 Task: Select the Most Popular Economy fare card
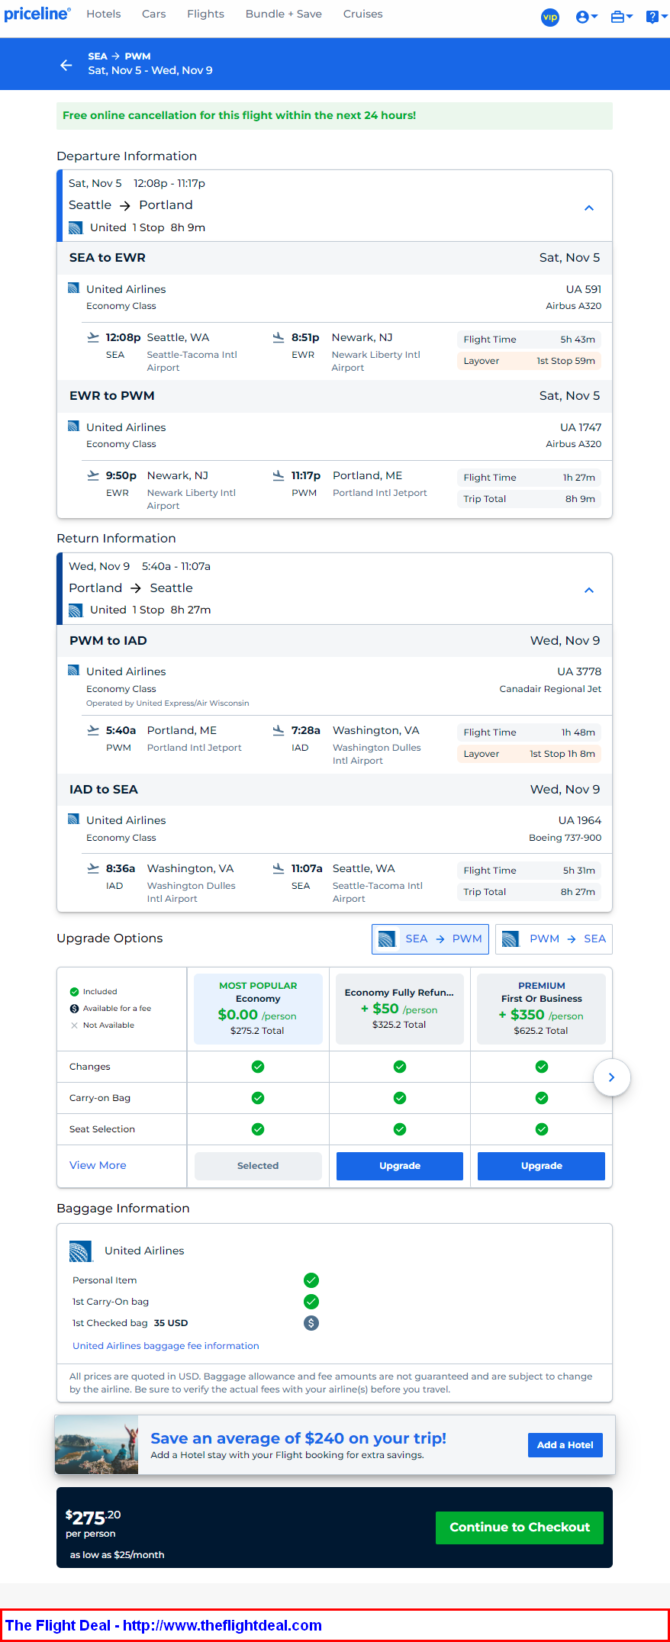[x=258, y=1008]
